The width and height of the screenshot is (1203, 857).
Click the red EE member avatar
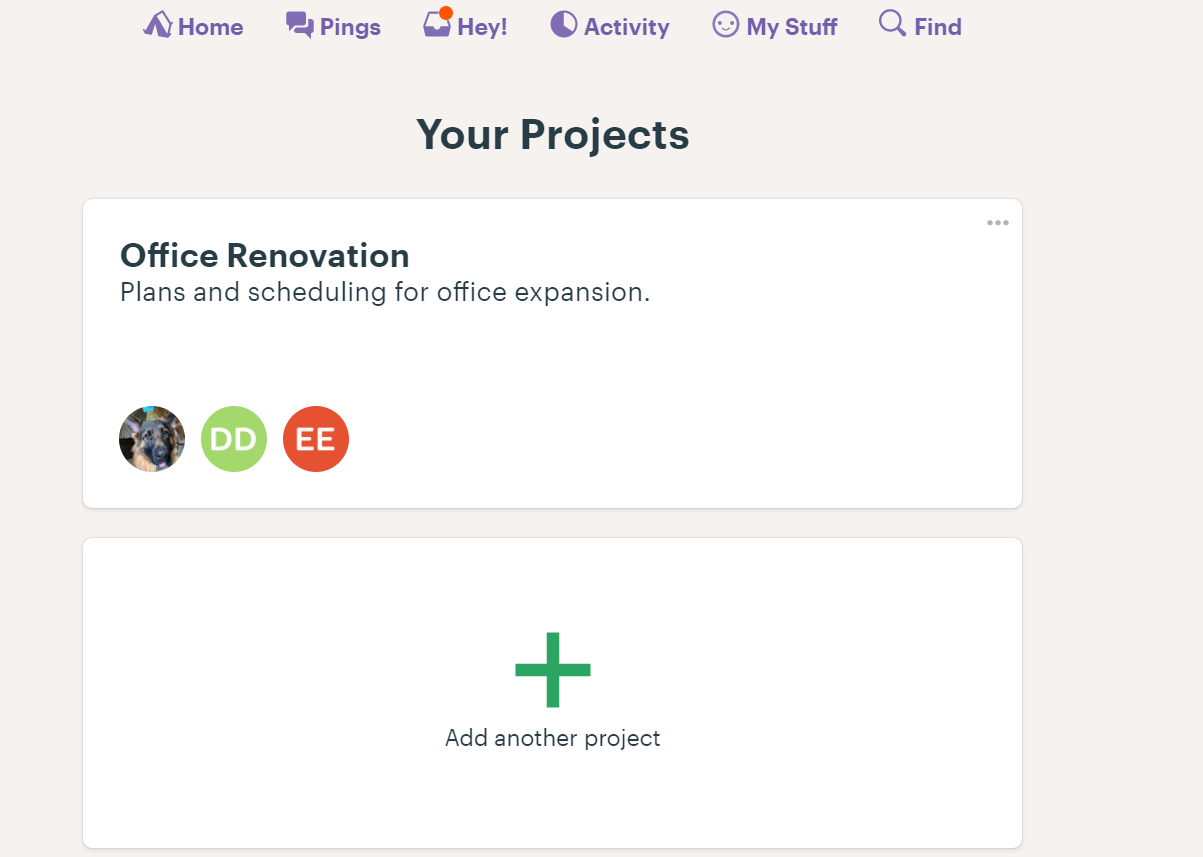[x=316, y=439]
